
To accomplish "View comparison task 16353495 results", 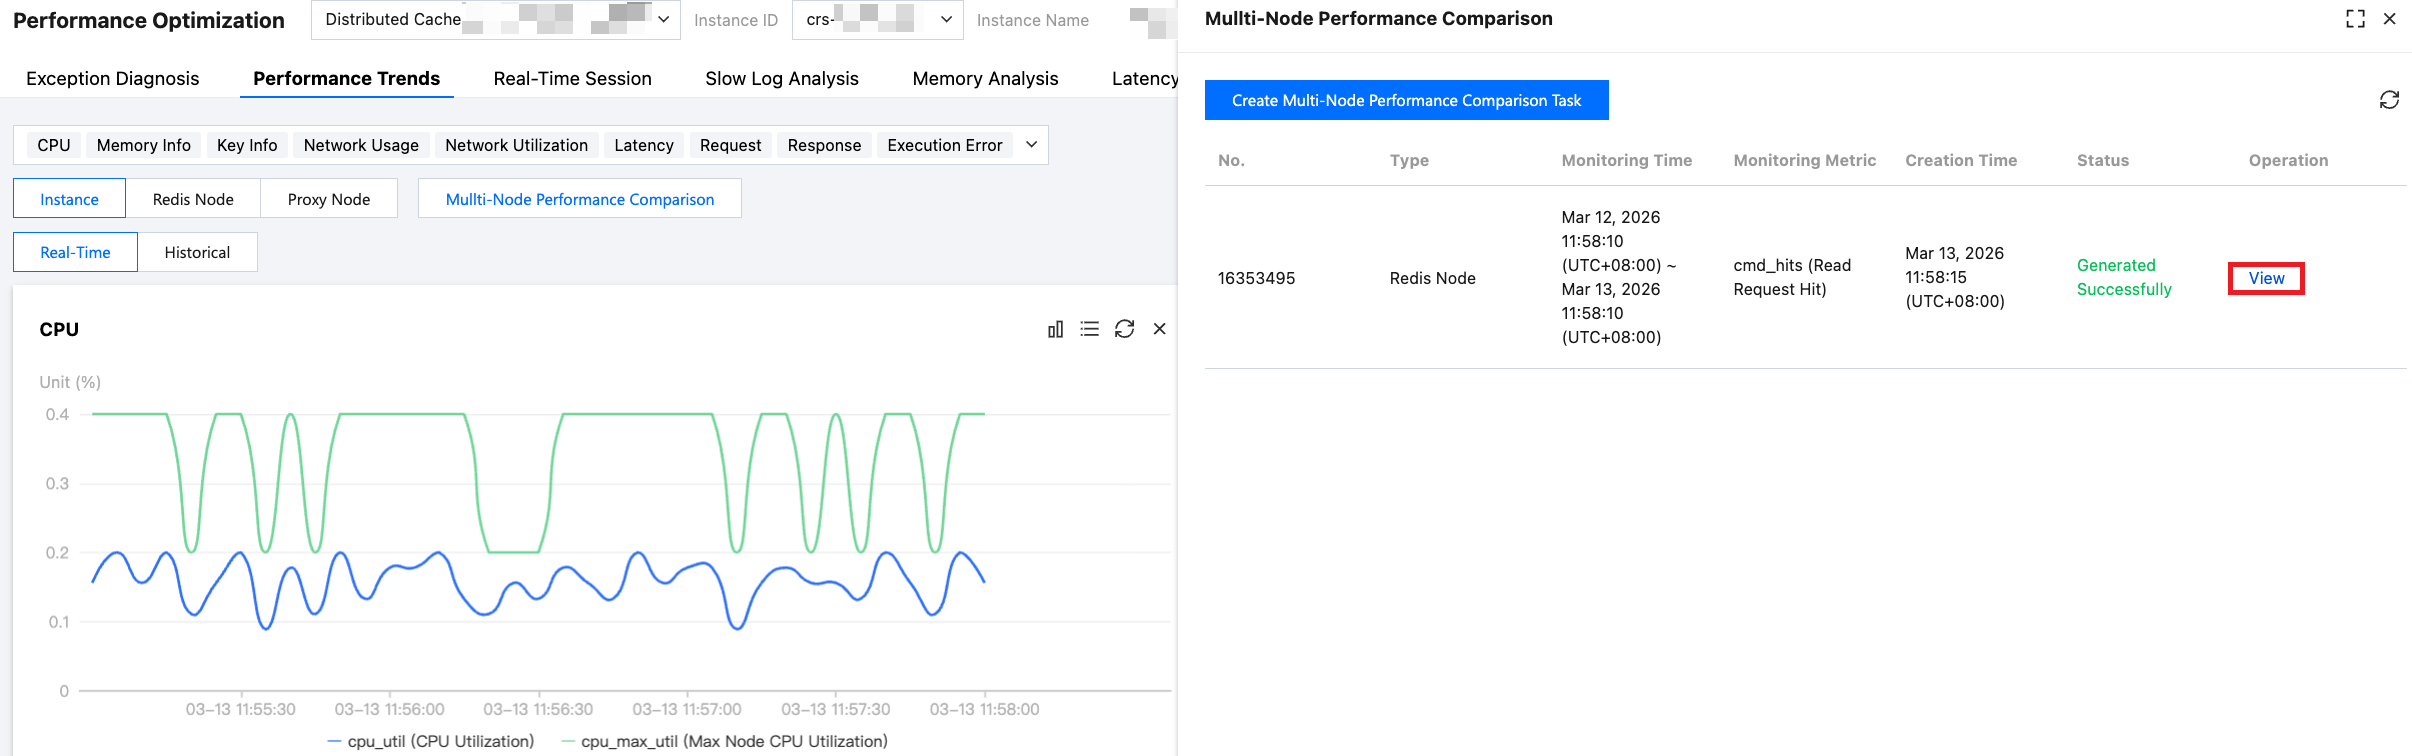I will pos(2266,278).
